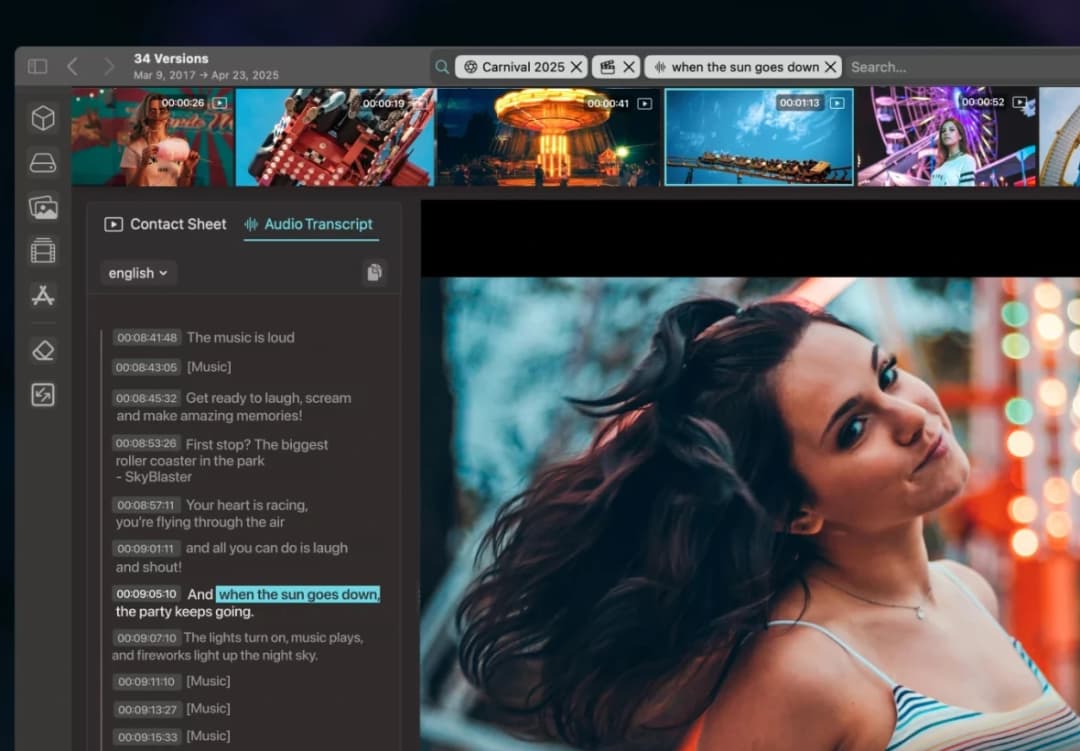Viewport: 1080px width, 751px height.
Task: Click '34 Versions' title text
Action: pos(171,59)
